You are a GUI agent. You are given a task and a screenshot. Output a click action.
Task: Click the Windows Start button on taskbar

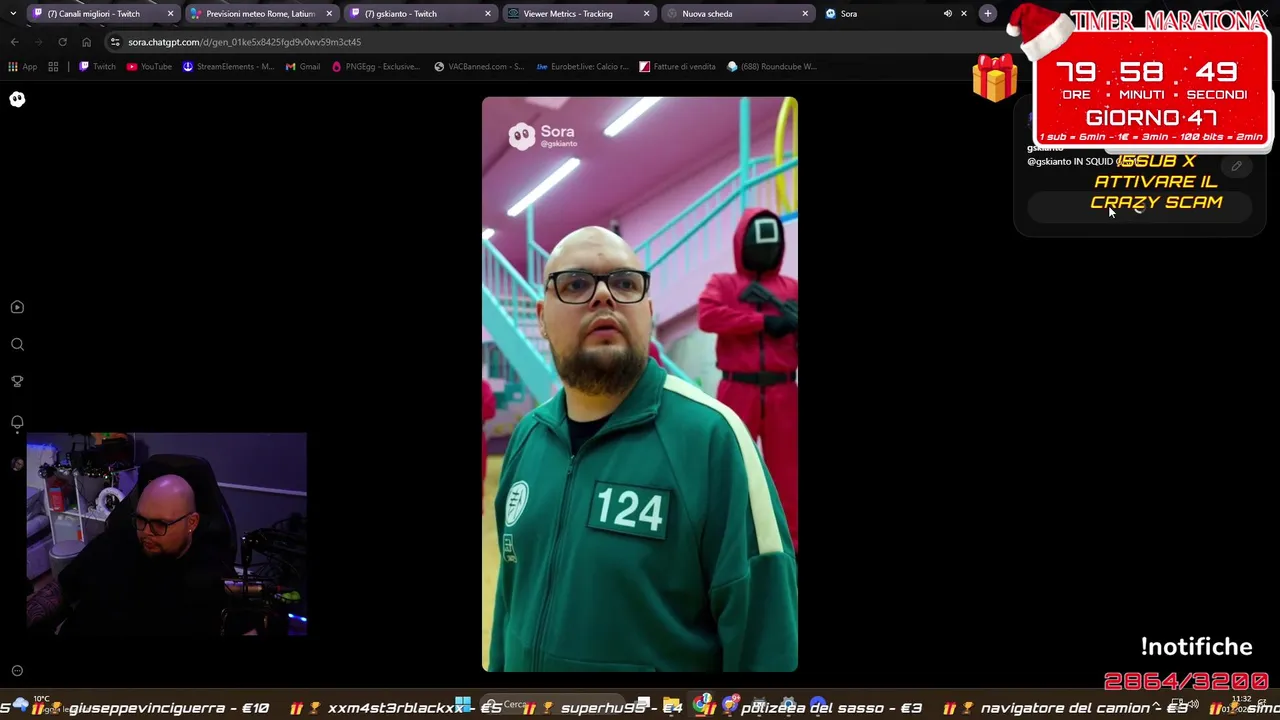[x=463, y=704]
